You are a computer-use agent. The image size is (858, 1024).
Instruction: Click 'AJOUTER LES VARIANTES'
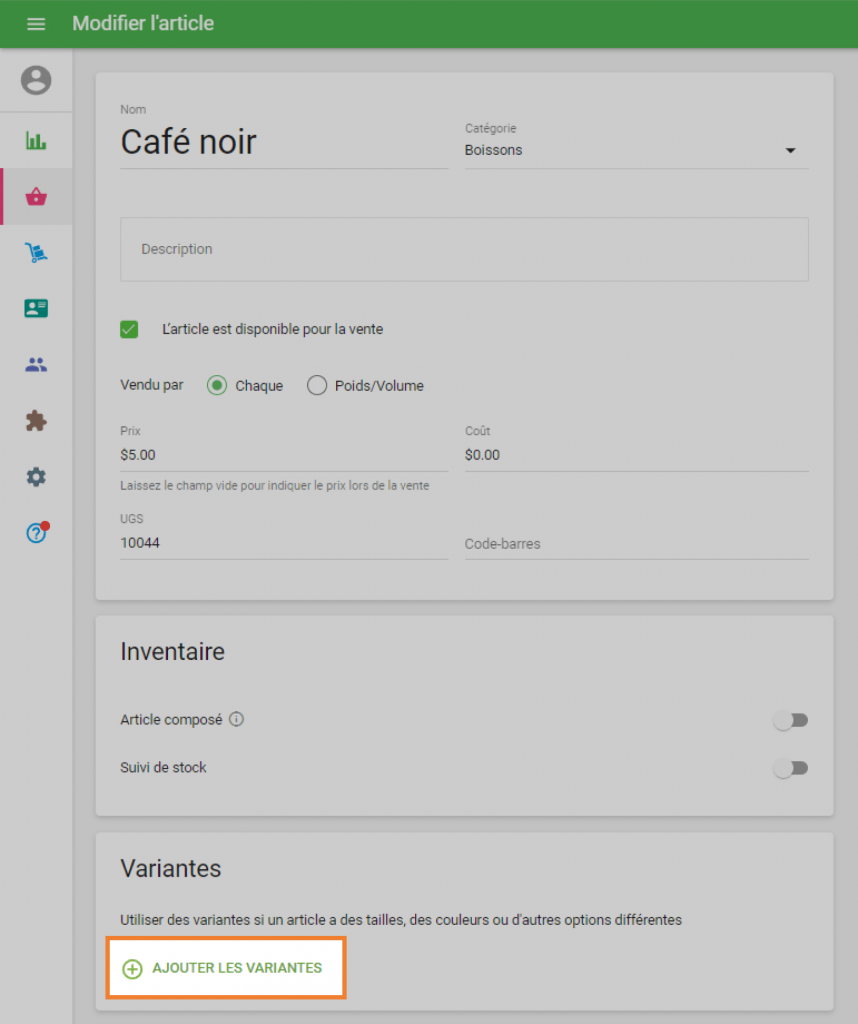pos(226,967)
